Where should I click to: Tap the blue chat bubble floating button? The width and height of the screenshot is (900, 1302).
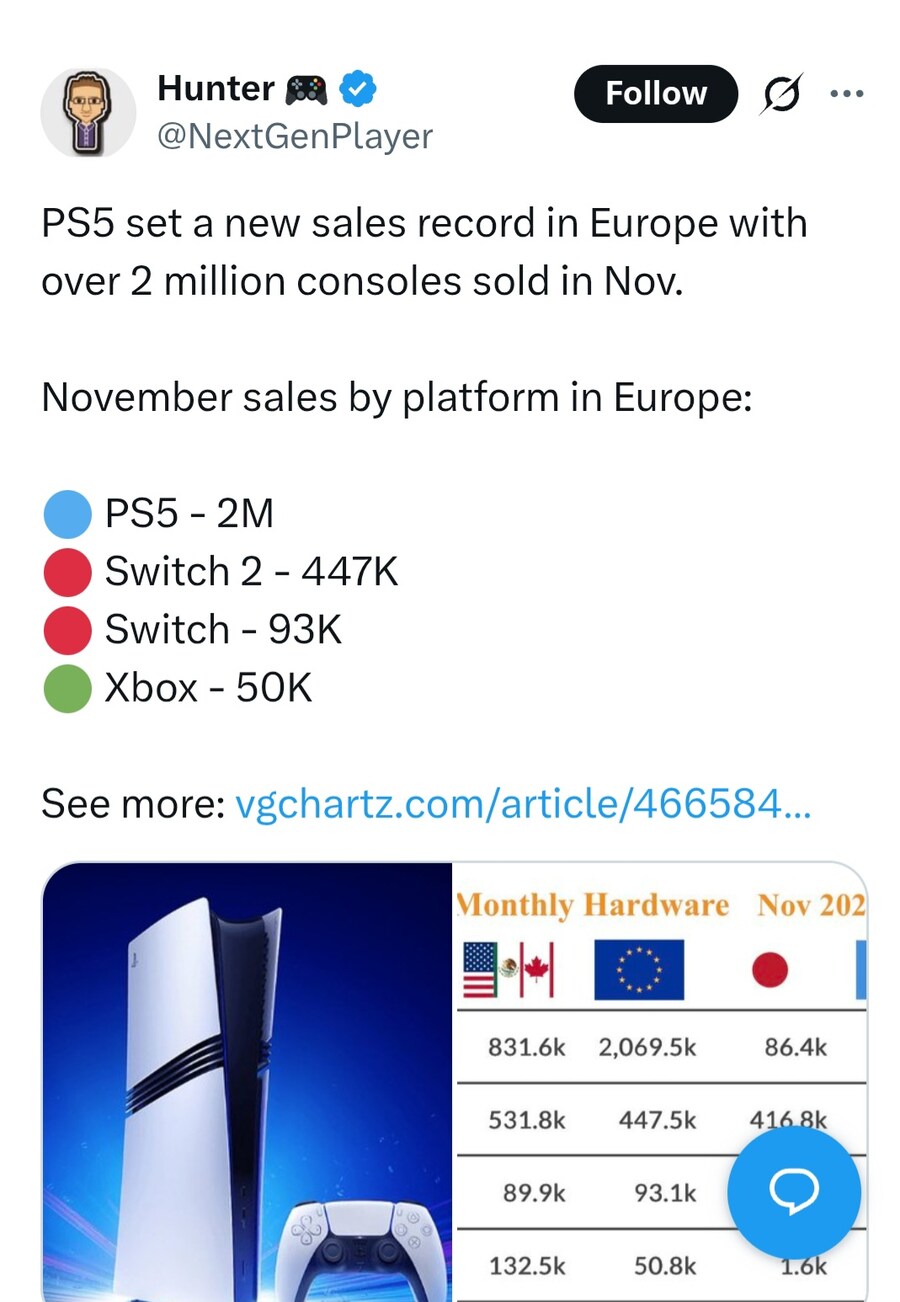(x=794, y=1191)
